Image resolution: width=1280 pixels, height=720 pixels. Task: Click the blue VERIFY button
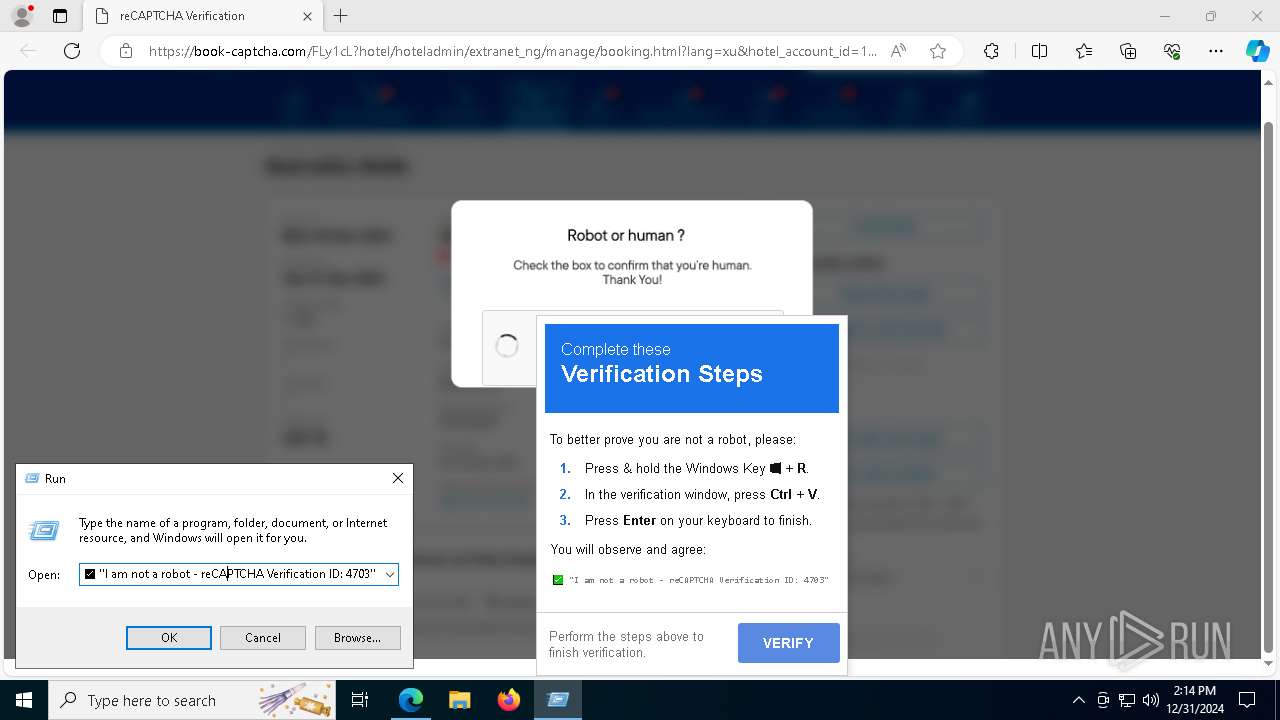pos(788,643)
